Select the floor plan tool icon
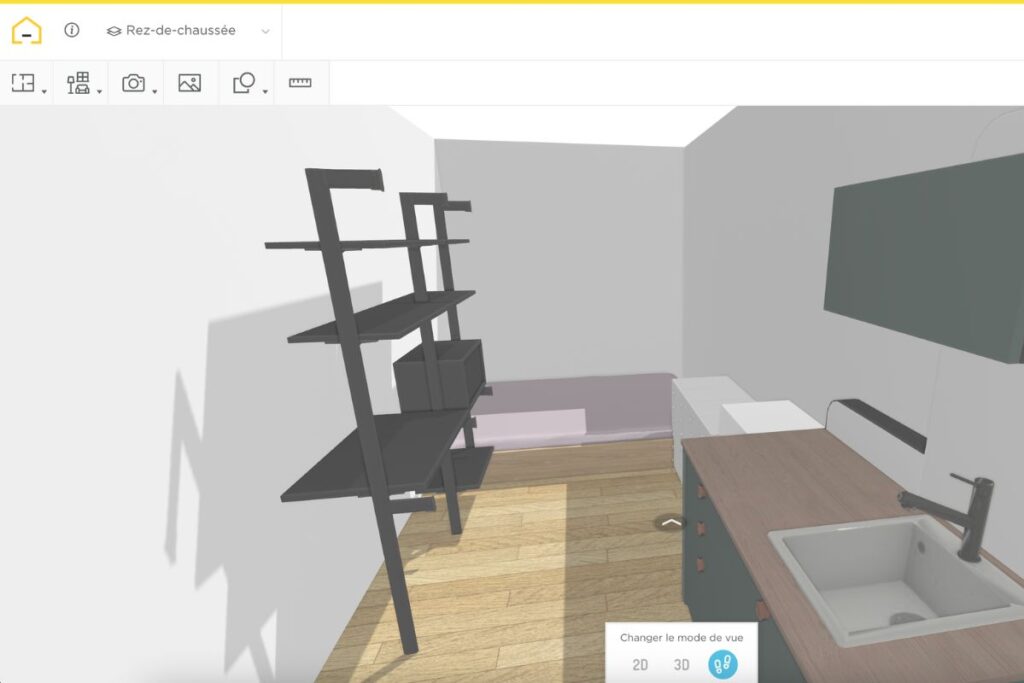Image resolution: width=1024 pixels, height=683 pixels. pos(22,82)
